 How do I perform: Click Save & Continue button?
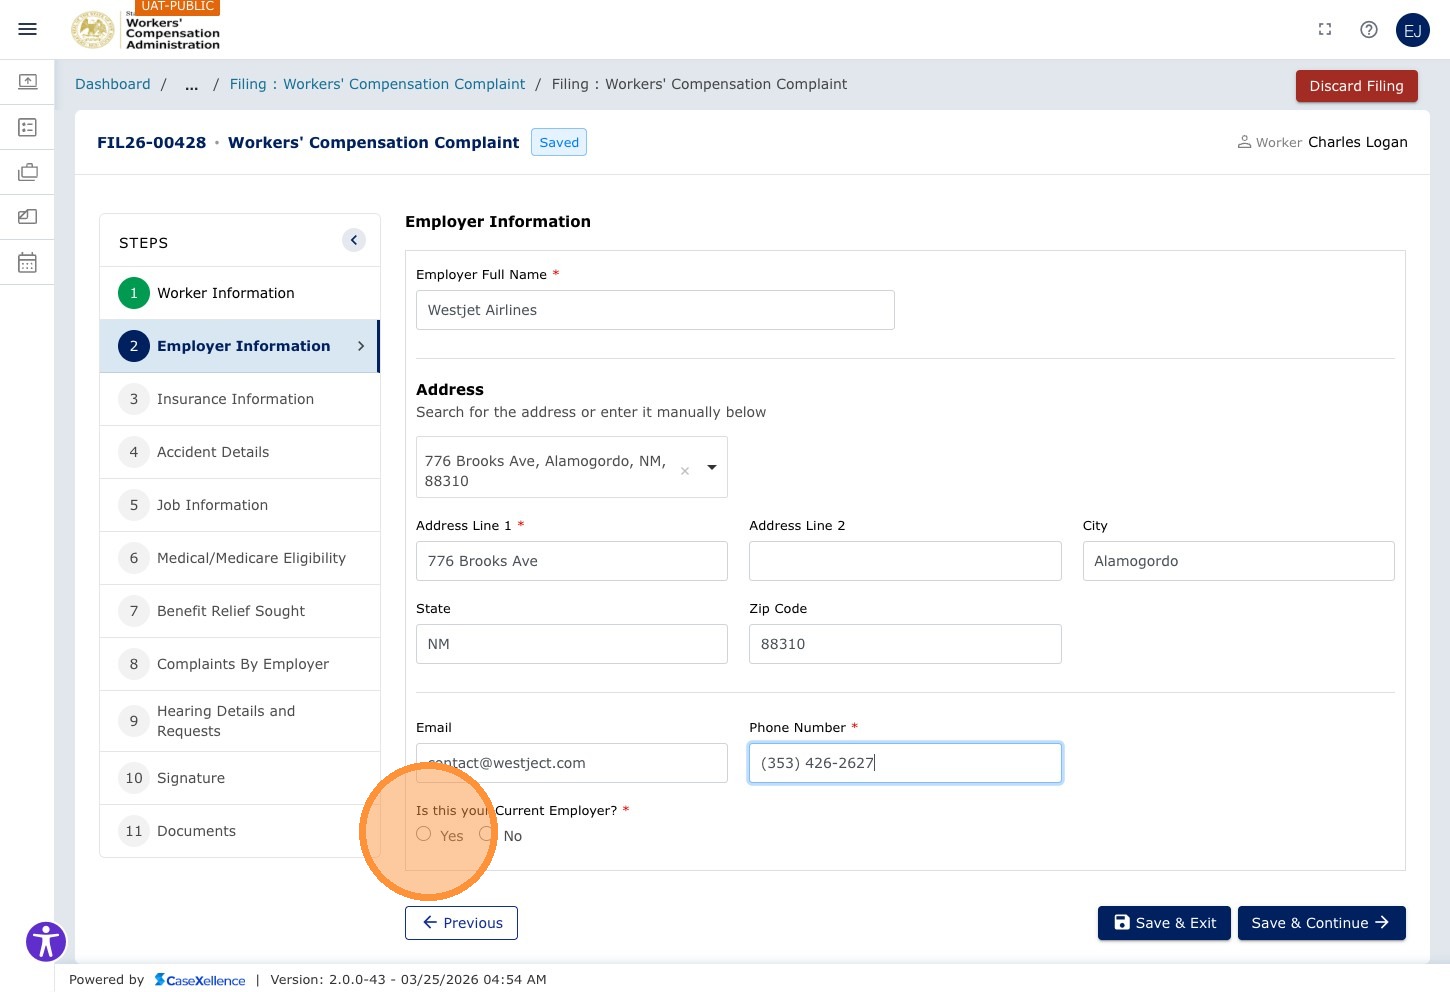(x=1322, y=923)
